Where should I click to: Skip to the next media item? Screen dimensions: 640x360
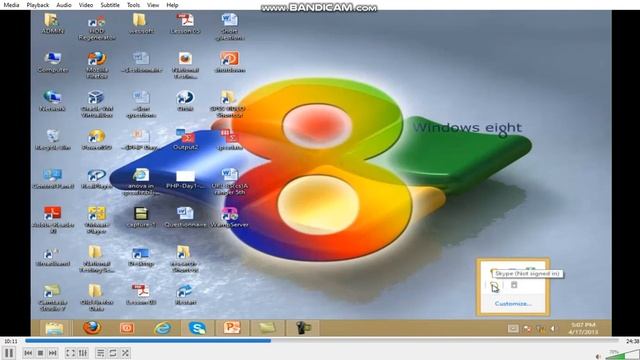(x=53, y=353)
